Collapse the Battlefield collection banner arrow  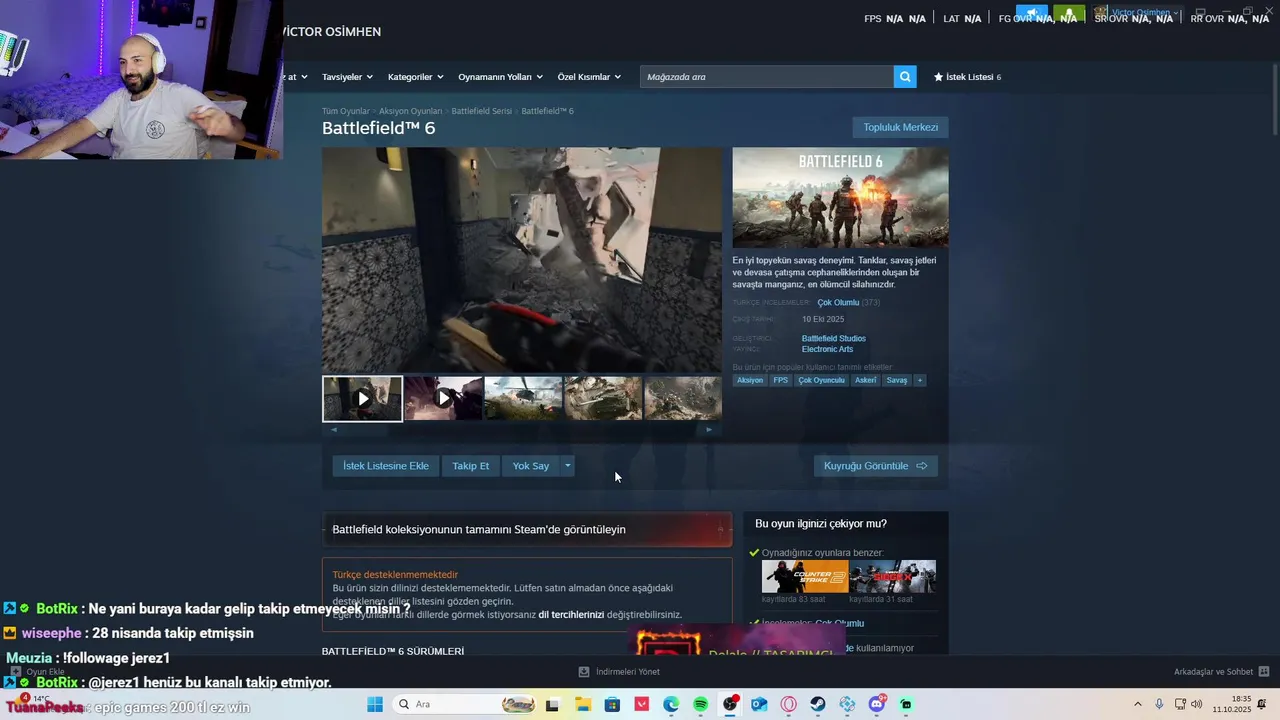coord(719,529)
